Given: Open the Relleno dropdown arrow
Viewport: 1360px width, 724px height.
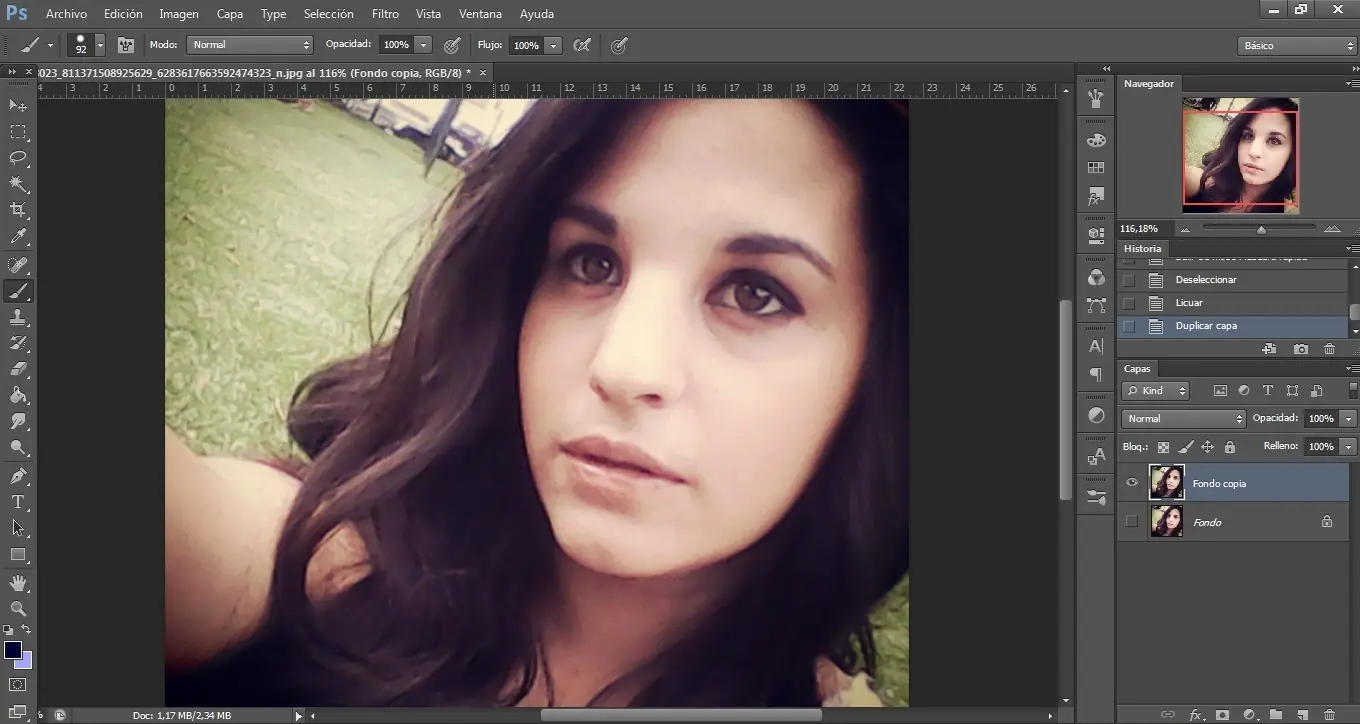Looking at the screenshot, I should 1349,447.
